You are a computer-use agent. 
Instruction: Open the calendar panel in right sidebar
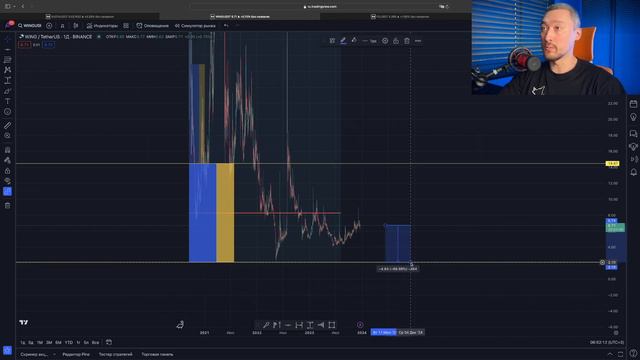[x=633, y=104]
